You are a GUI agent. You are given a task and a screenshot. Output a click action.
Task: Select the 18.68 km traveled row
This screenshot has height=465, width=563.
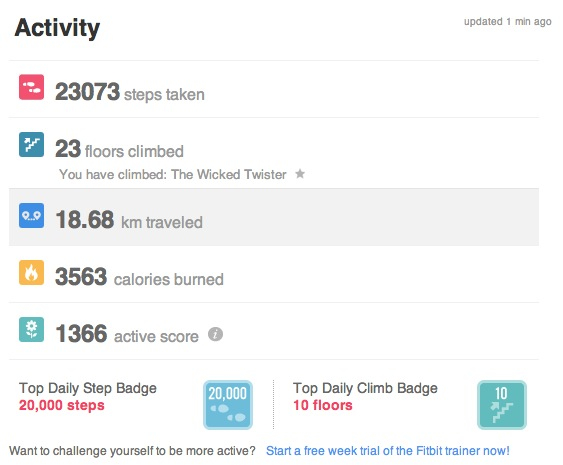pos(274,217)
